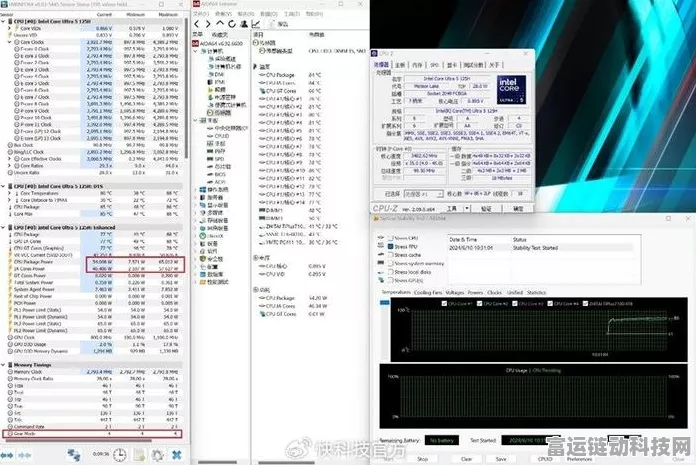Click the HWiNFO shrink-columns arrows icon

[24, 455]
